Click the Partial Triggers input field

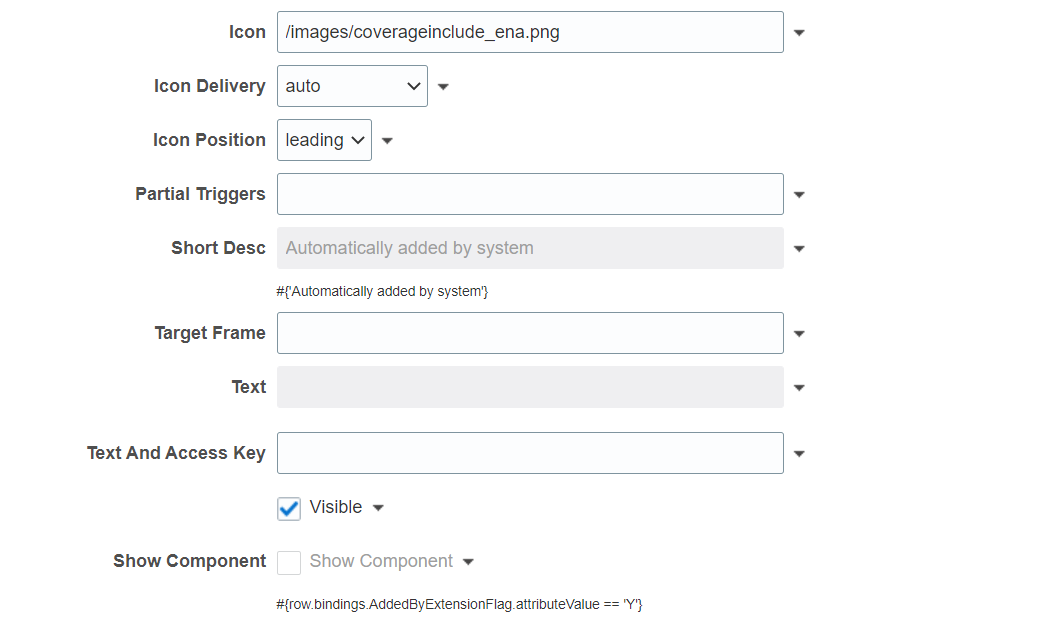[530, 194]
